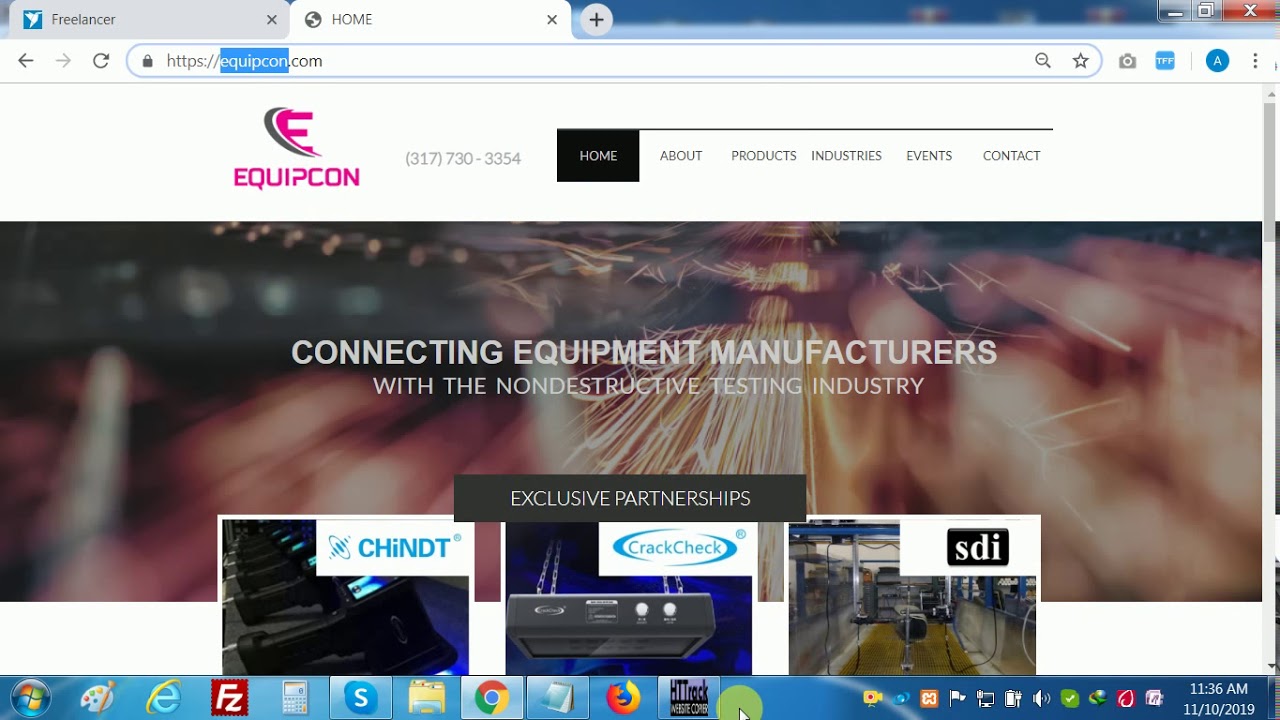Launch Paint from the taskbar
The width and height of the screenshot is (1280, 720).
[97, 698]
